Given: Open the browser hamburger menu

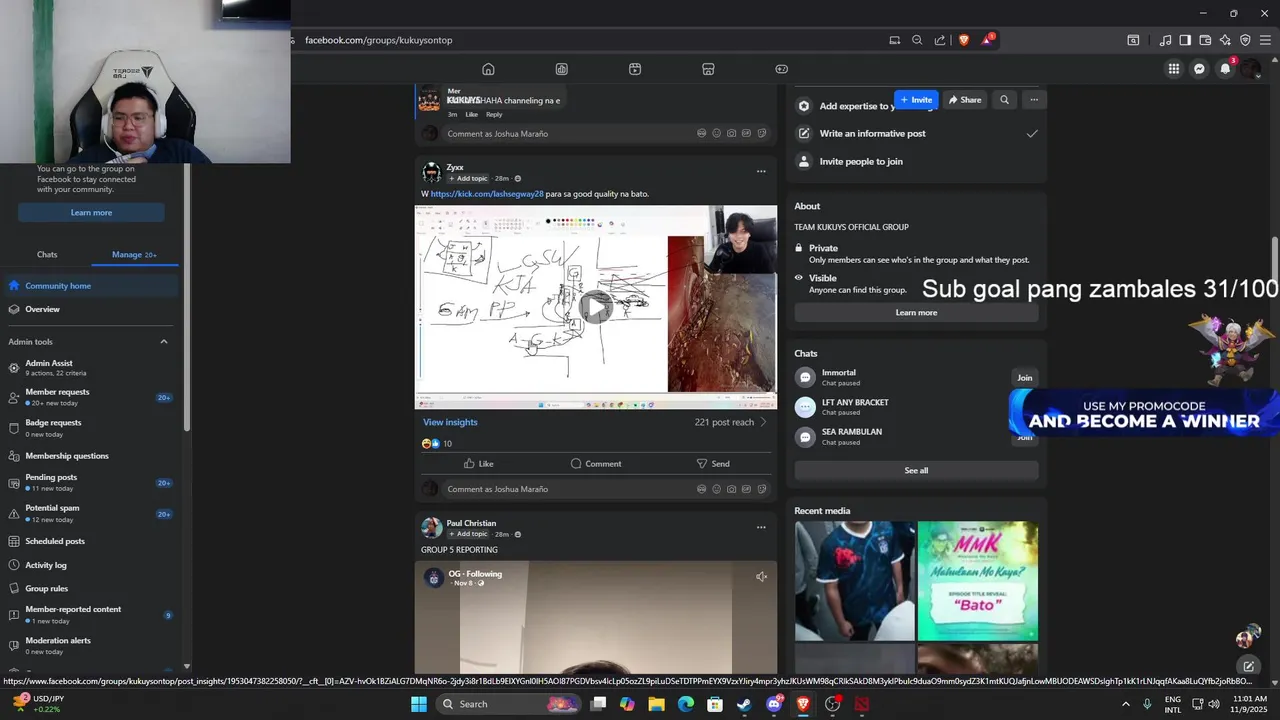Looking at the screenshot, I should [1265, 40].
